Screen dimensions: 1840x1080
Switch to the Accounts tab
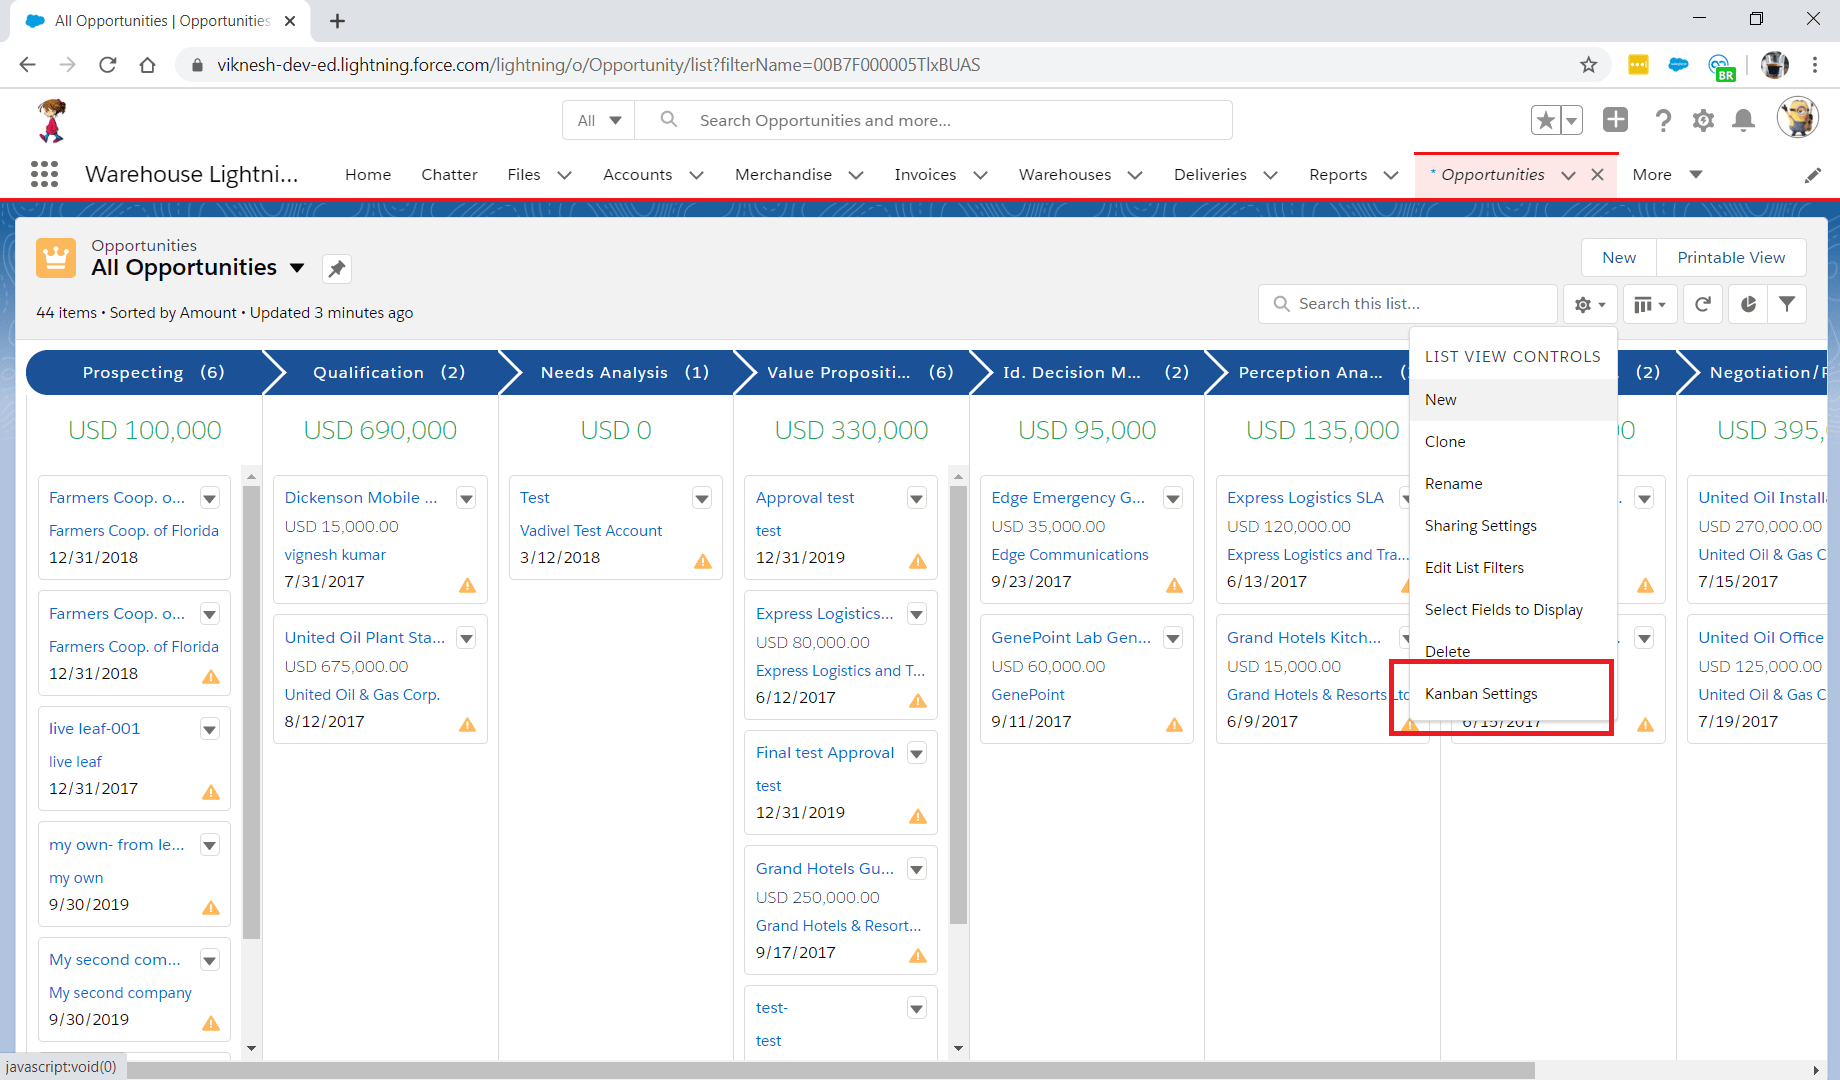[638, 174]
